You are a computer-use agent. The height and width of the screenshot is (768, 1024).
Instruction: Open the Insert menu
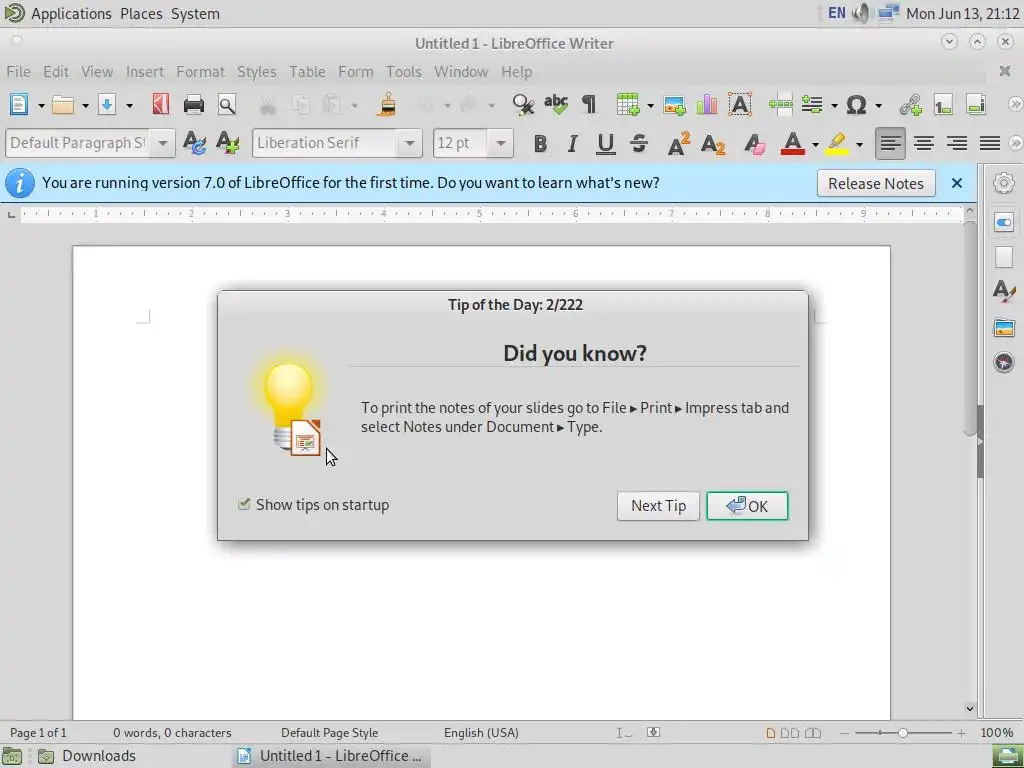(x=144, y=71)
